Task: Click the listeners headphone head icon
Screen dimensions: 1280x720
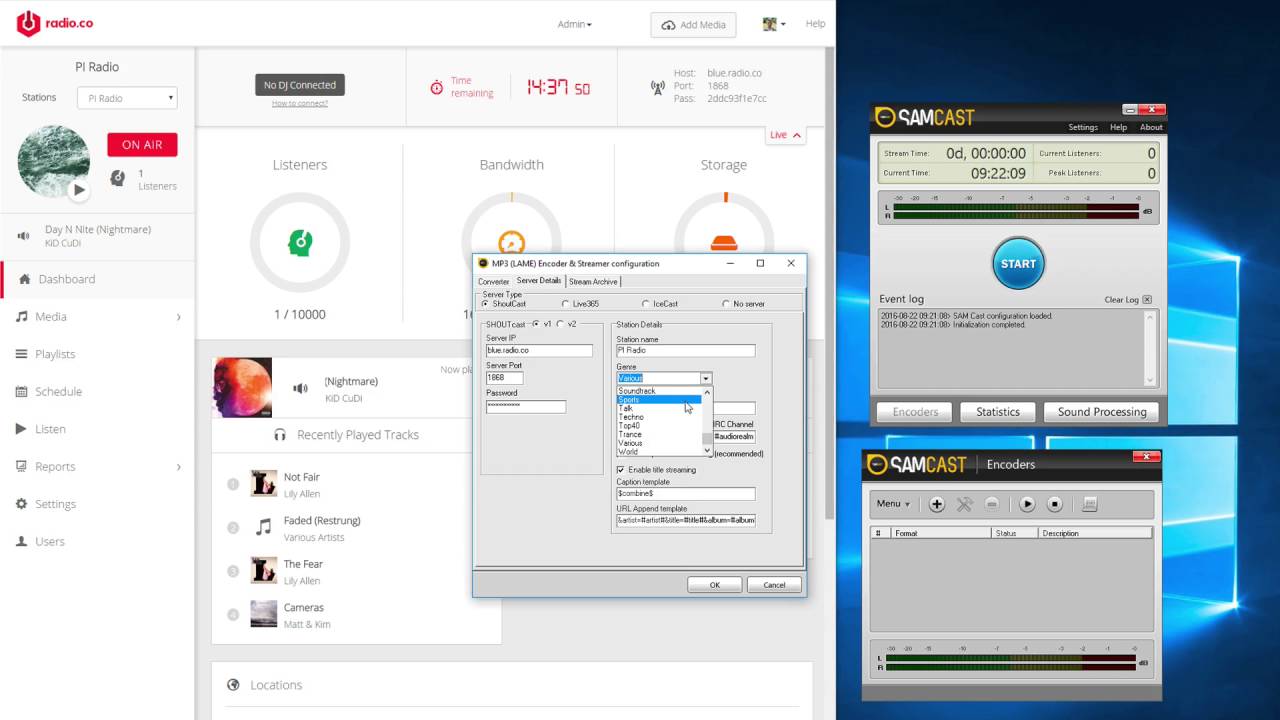Action: tap(118, 178)
